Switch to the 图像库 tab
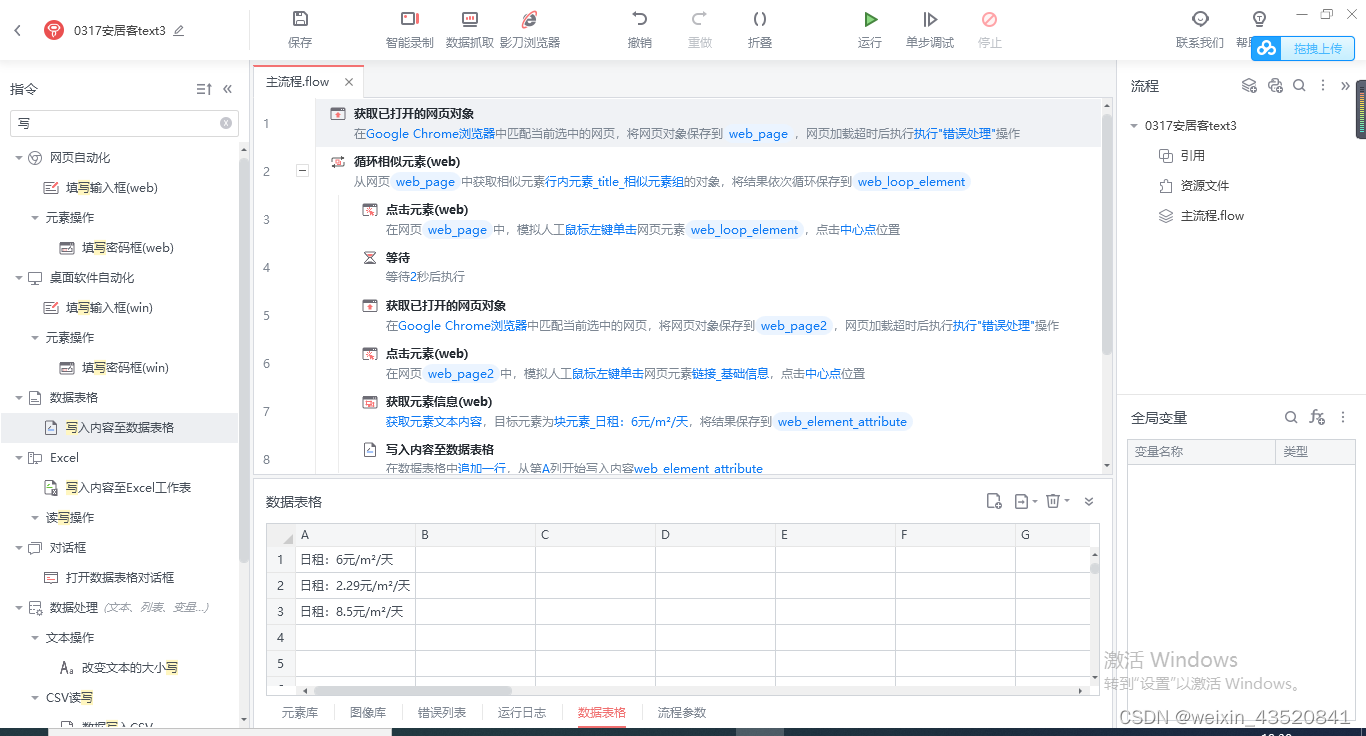The width and height of the screenshot is (1366, 736). click(368, 712)
